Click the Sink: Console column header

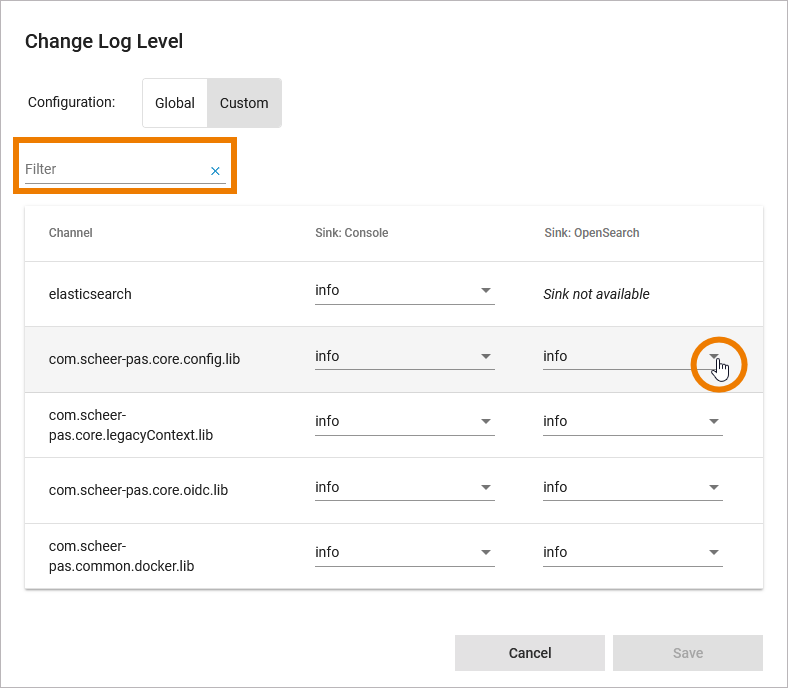click(351, 233)
